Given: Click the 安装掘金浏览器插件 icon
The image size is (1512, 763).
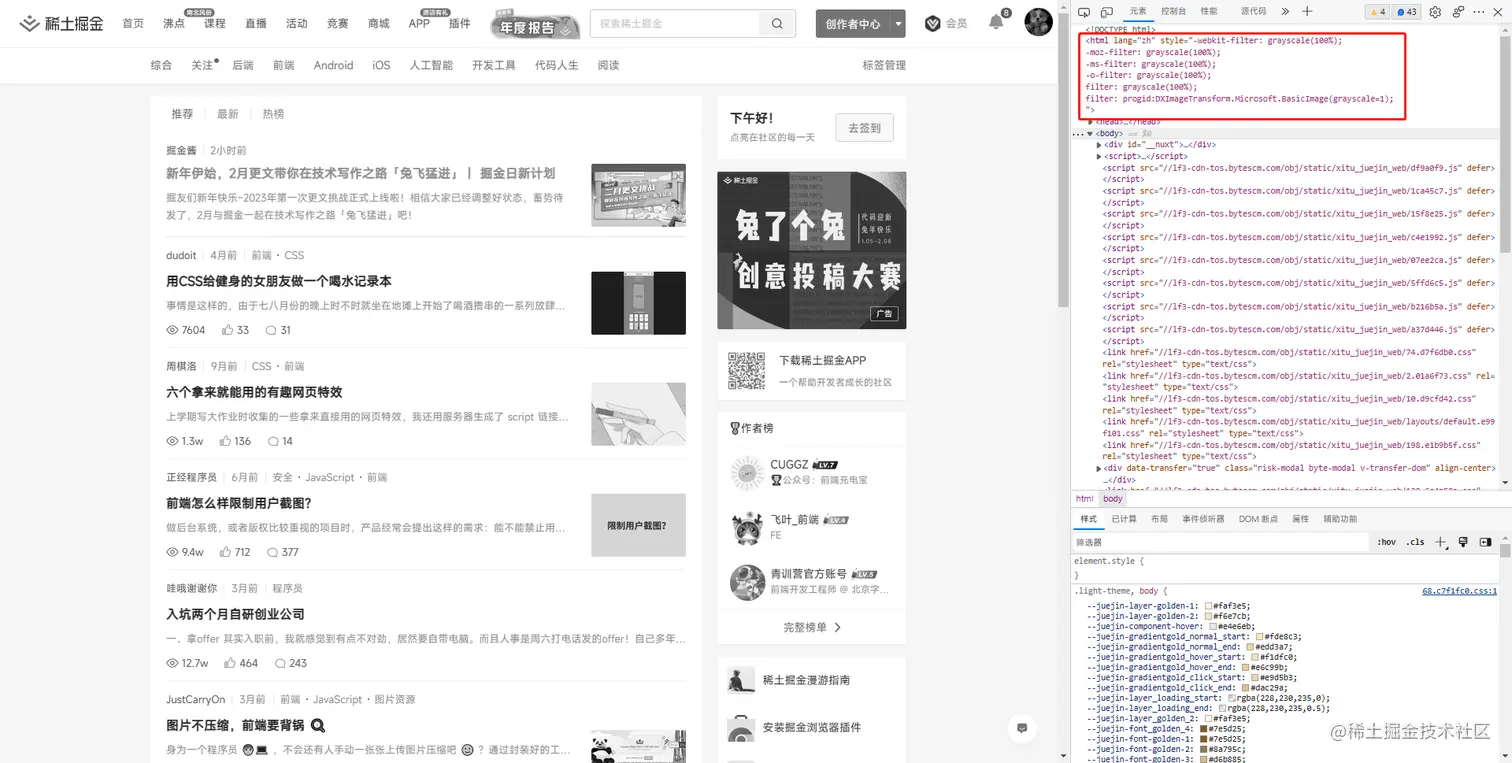Looking at the screenshot, I should click(741, 728).
